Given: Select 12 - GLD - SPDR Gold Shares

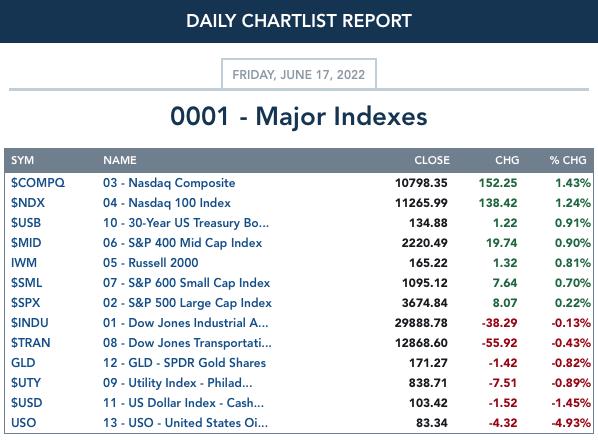Looking at the screenshot, I should point(184,363).
